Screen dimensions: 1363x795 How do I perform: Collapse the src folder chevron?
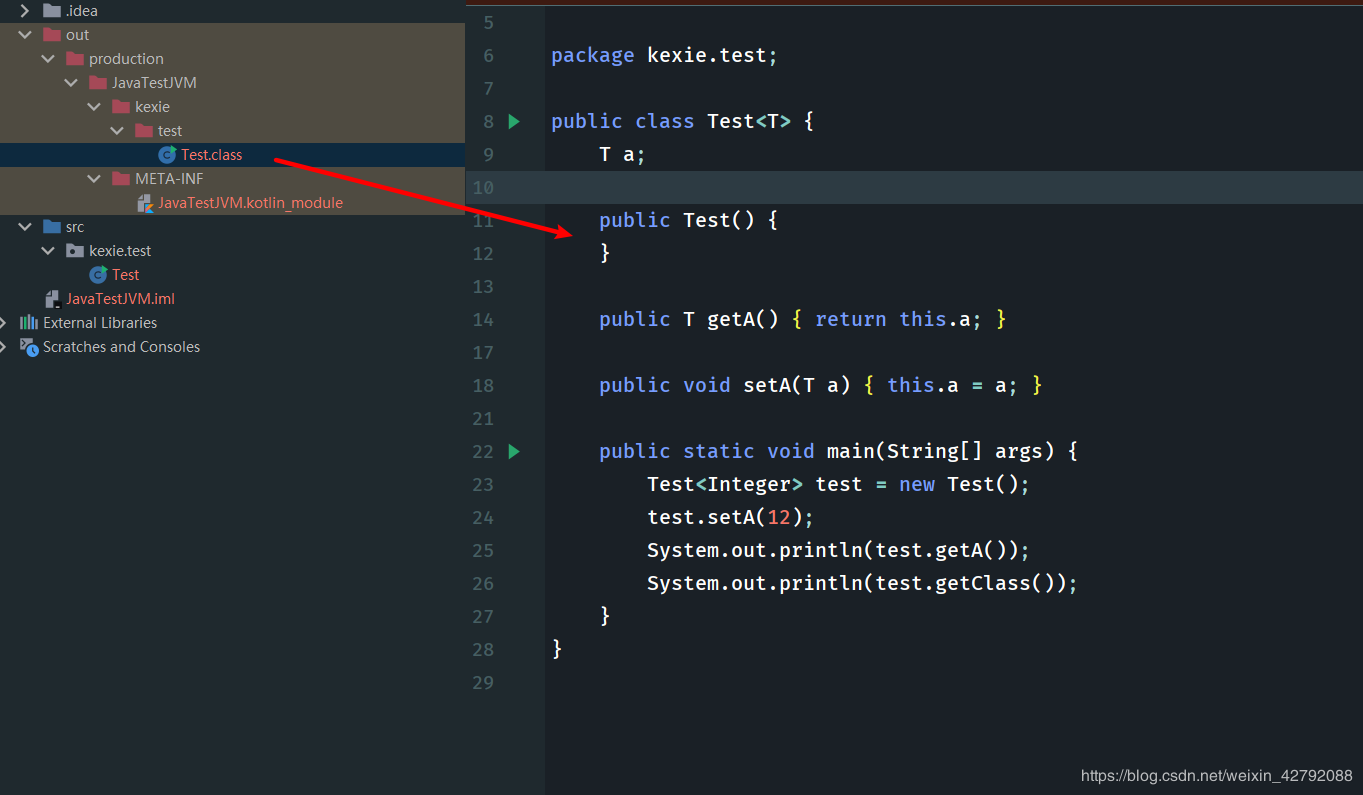[x=25, y=227]
